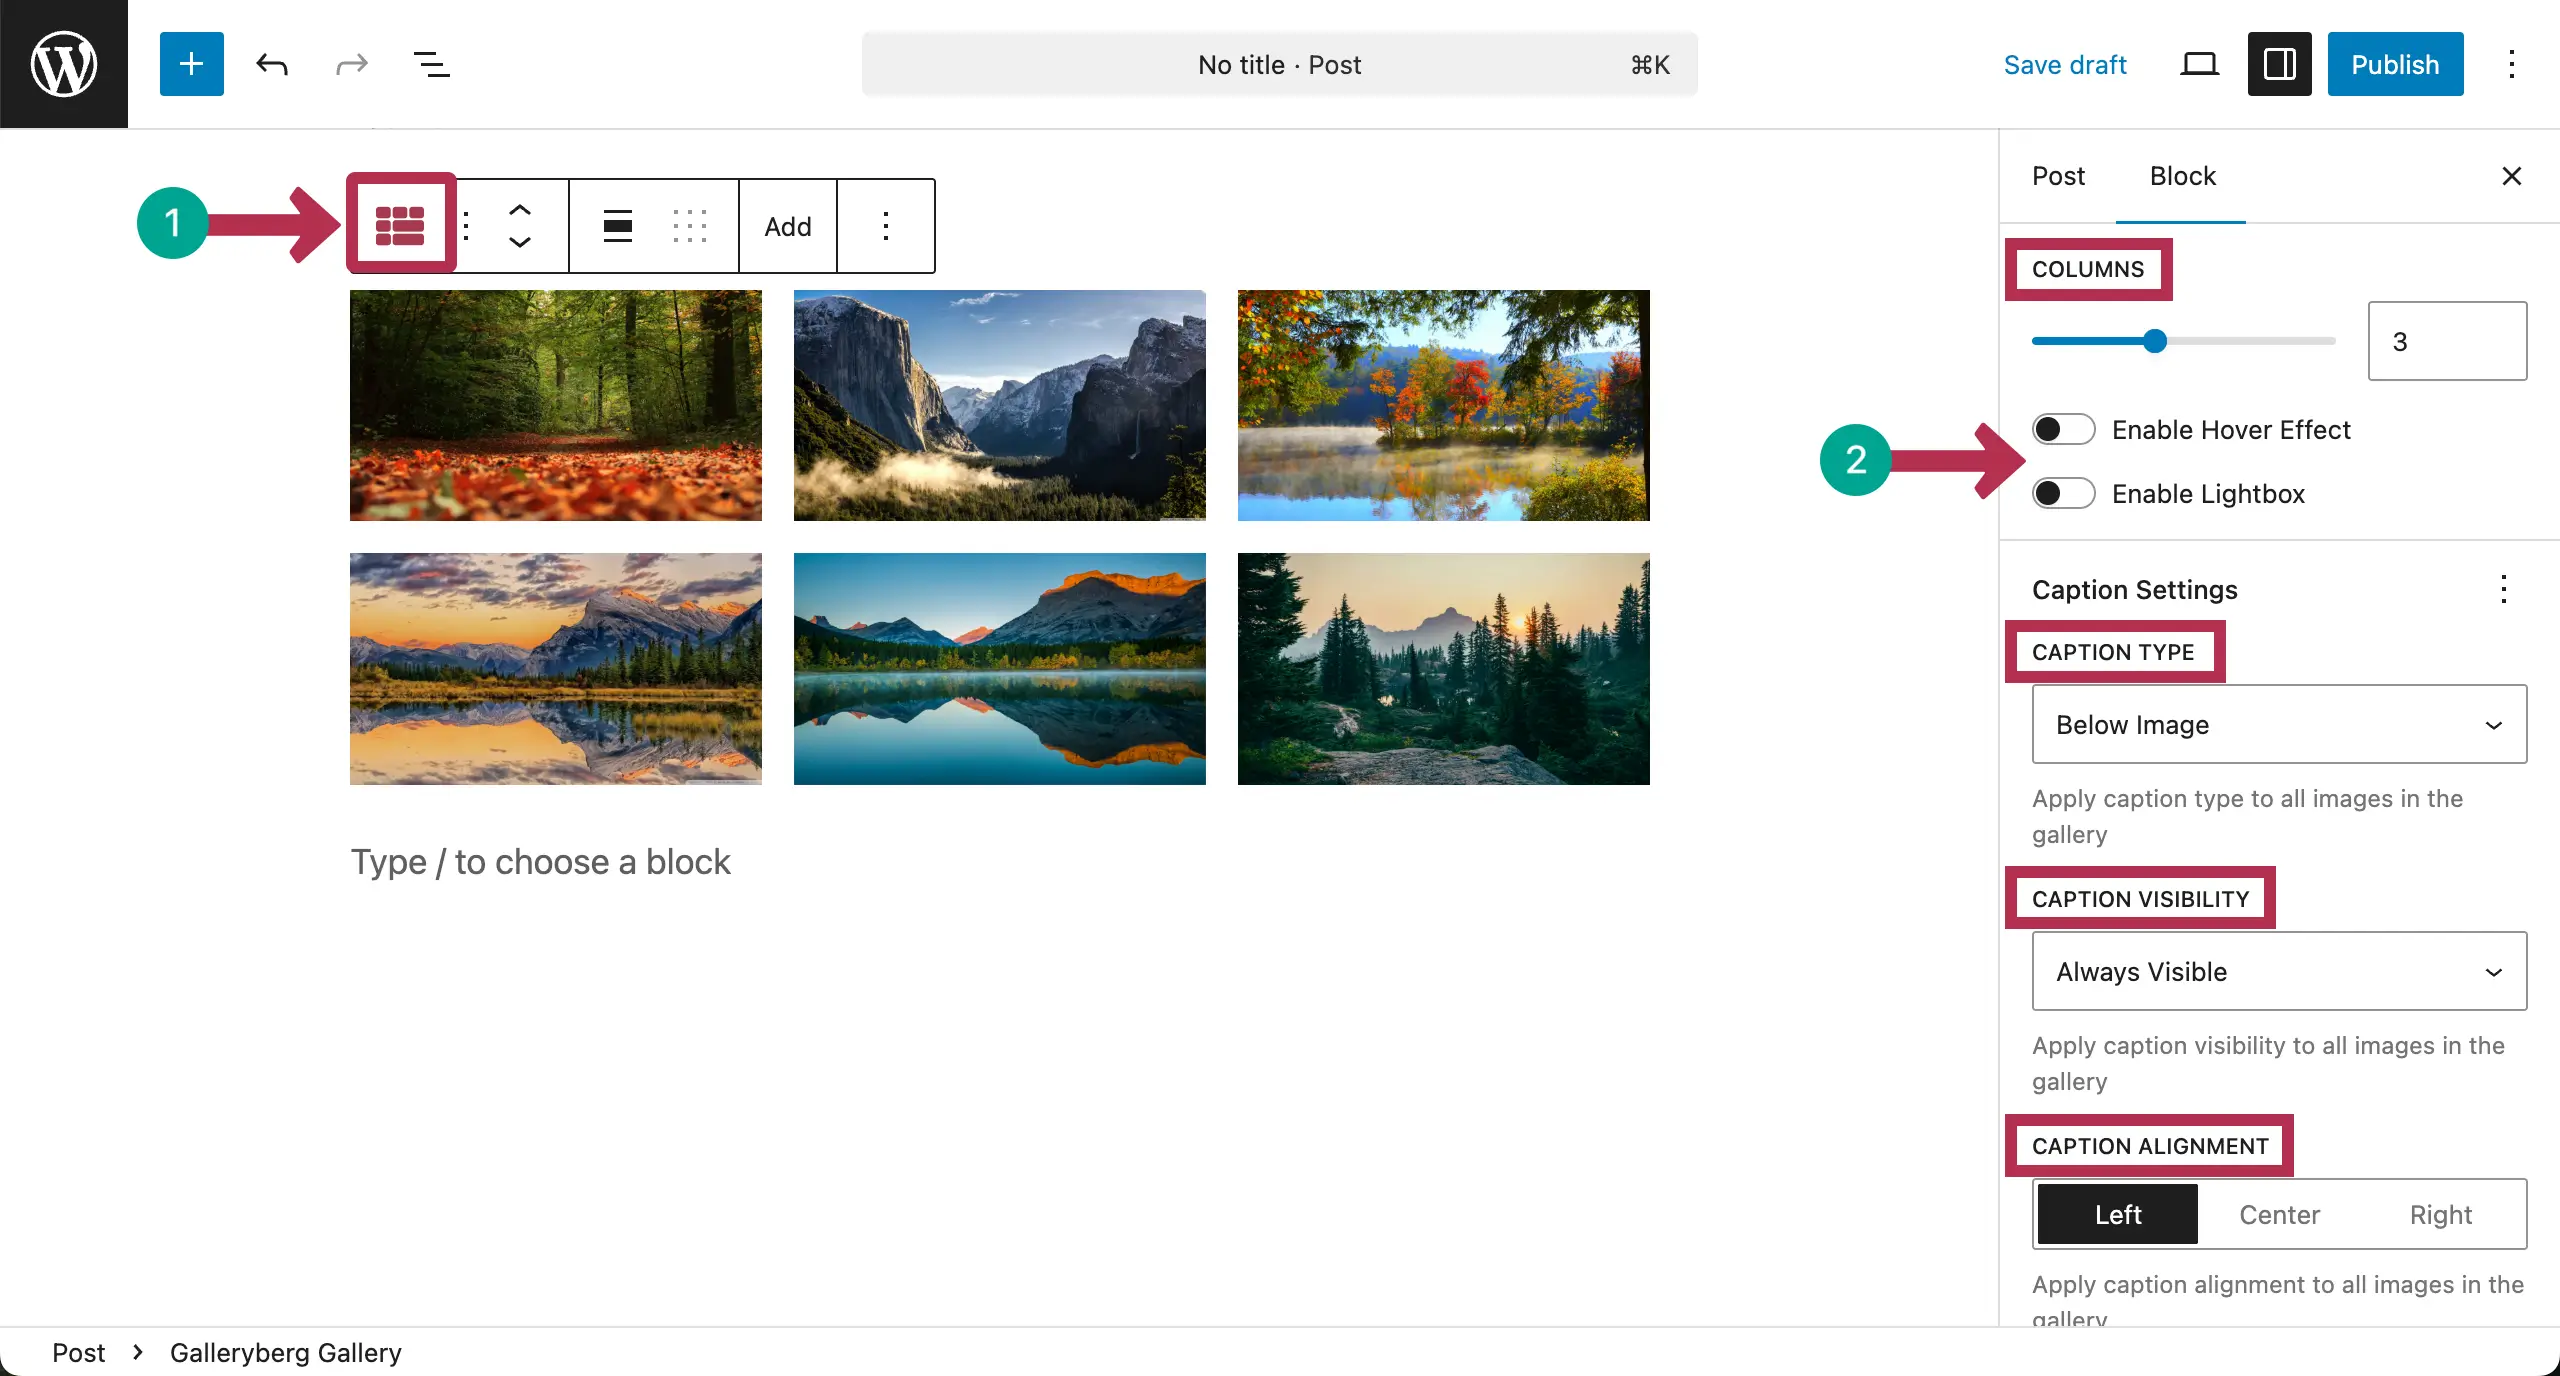Click the Save draft link

pos(2065,64)
